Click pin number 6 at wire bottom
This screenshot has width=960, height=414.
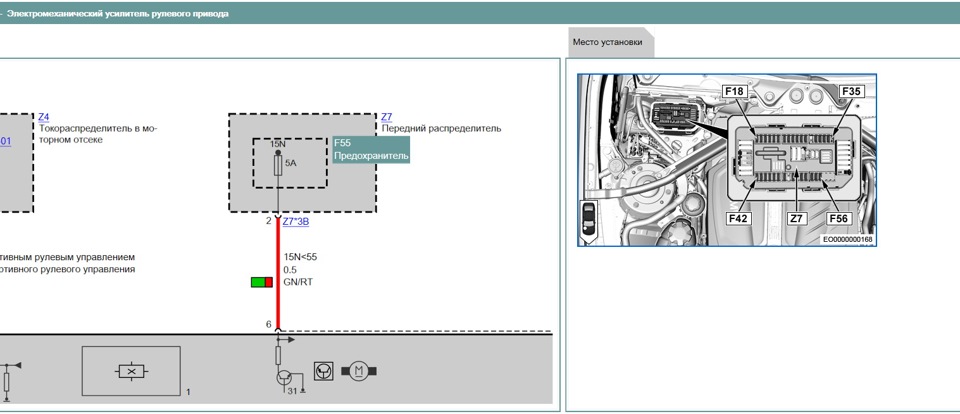click(x=268, y=325)
